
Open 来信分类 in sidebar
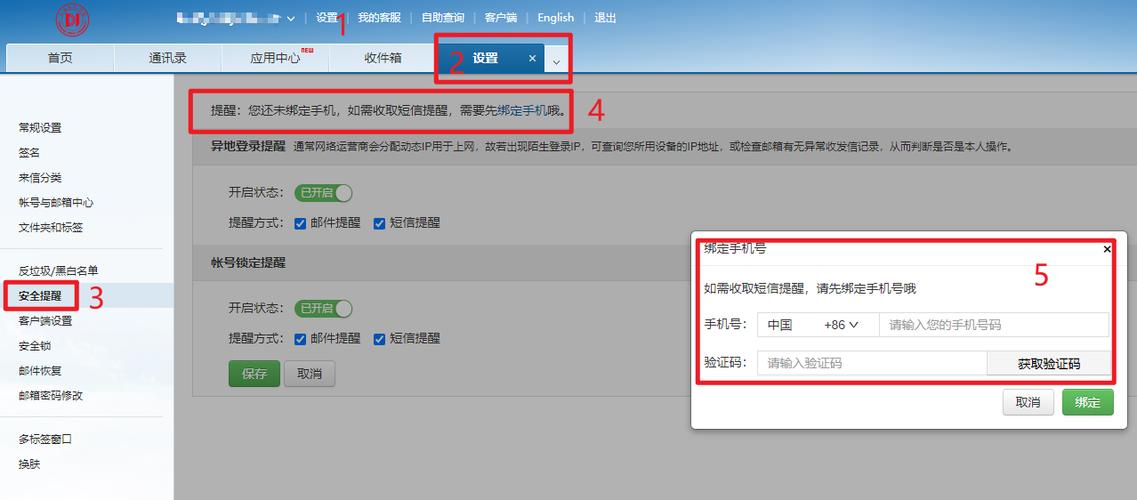click(40, 178)
